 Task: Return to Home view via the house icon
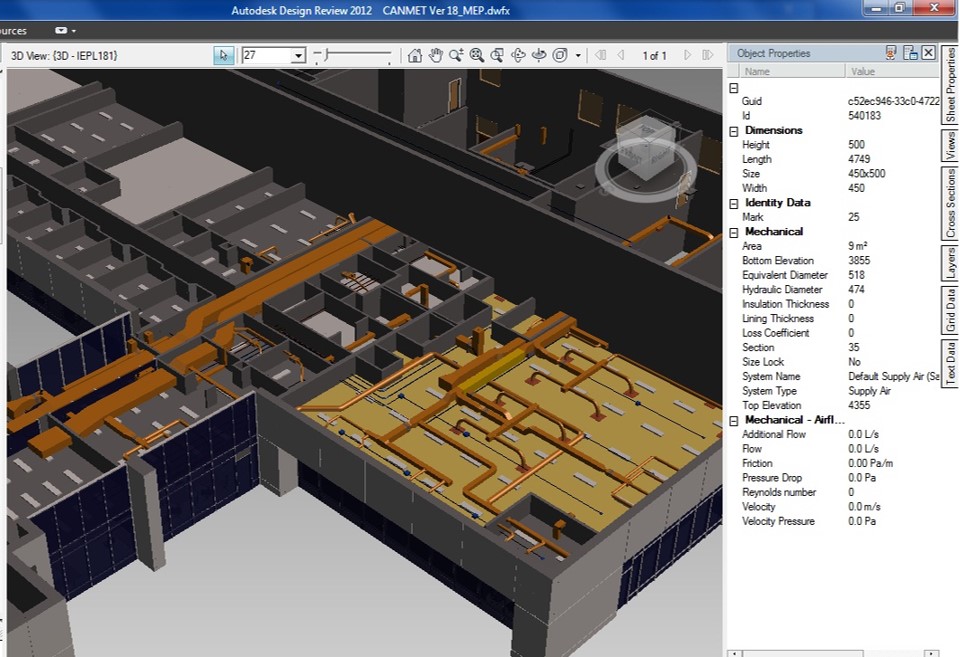[x=417, y=56]
